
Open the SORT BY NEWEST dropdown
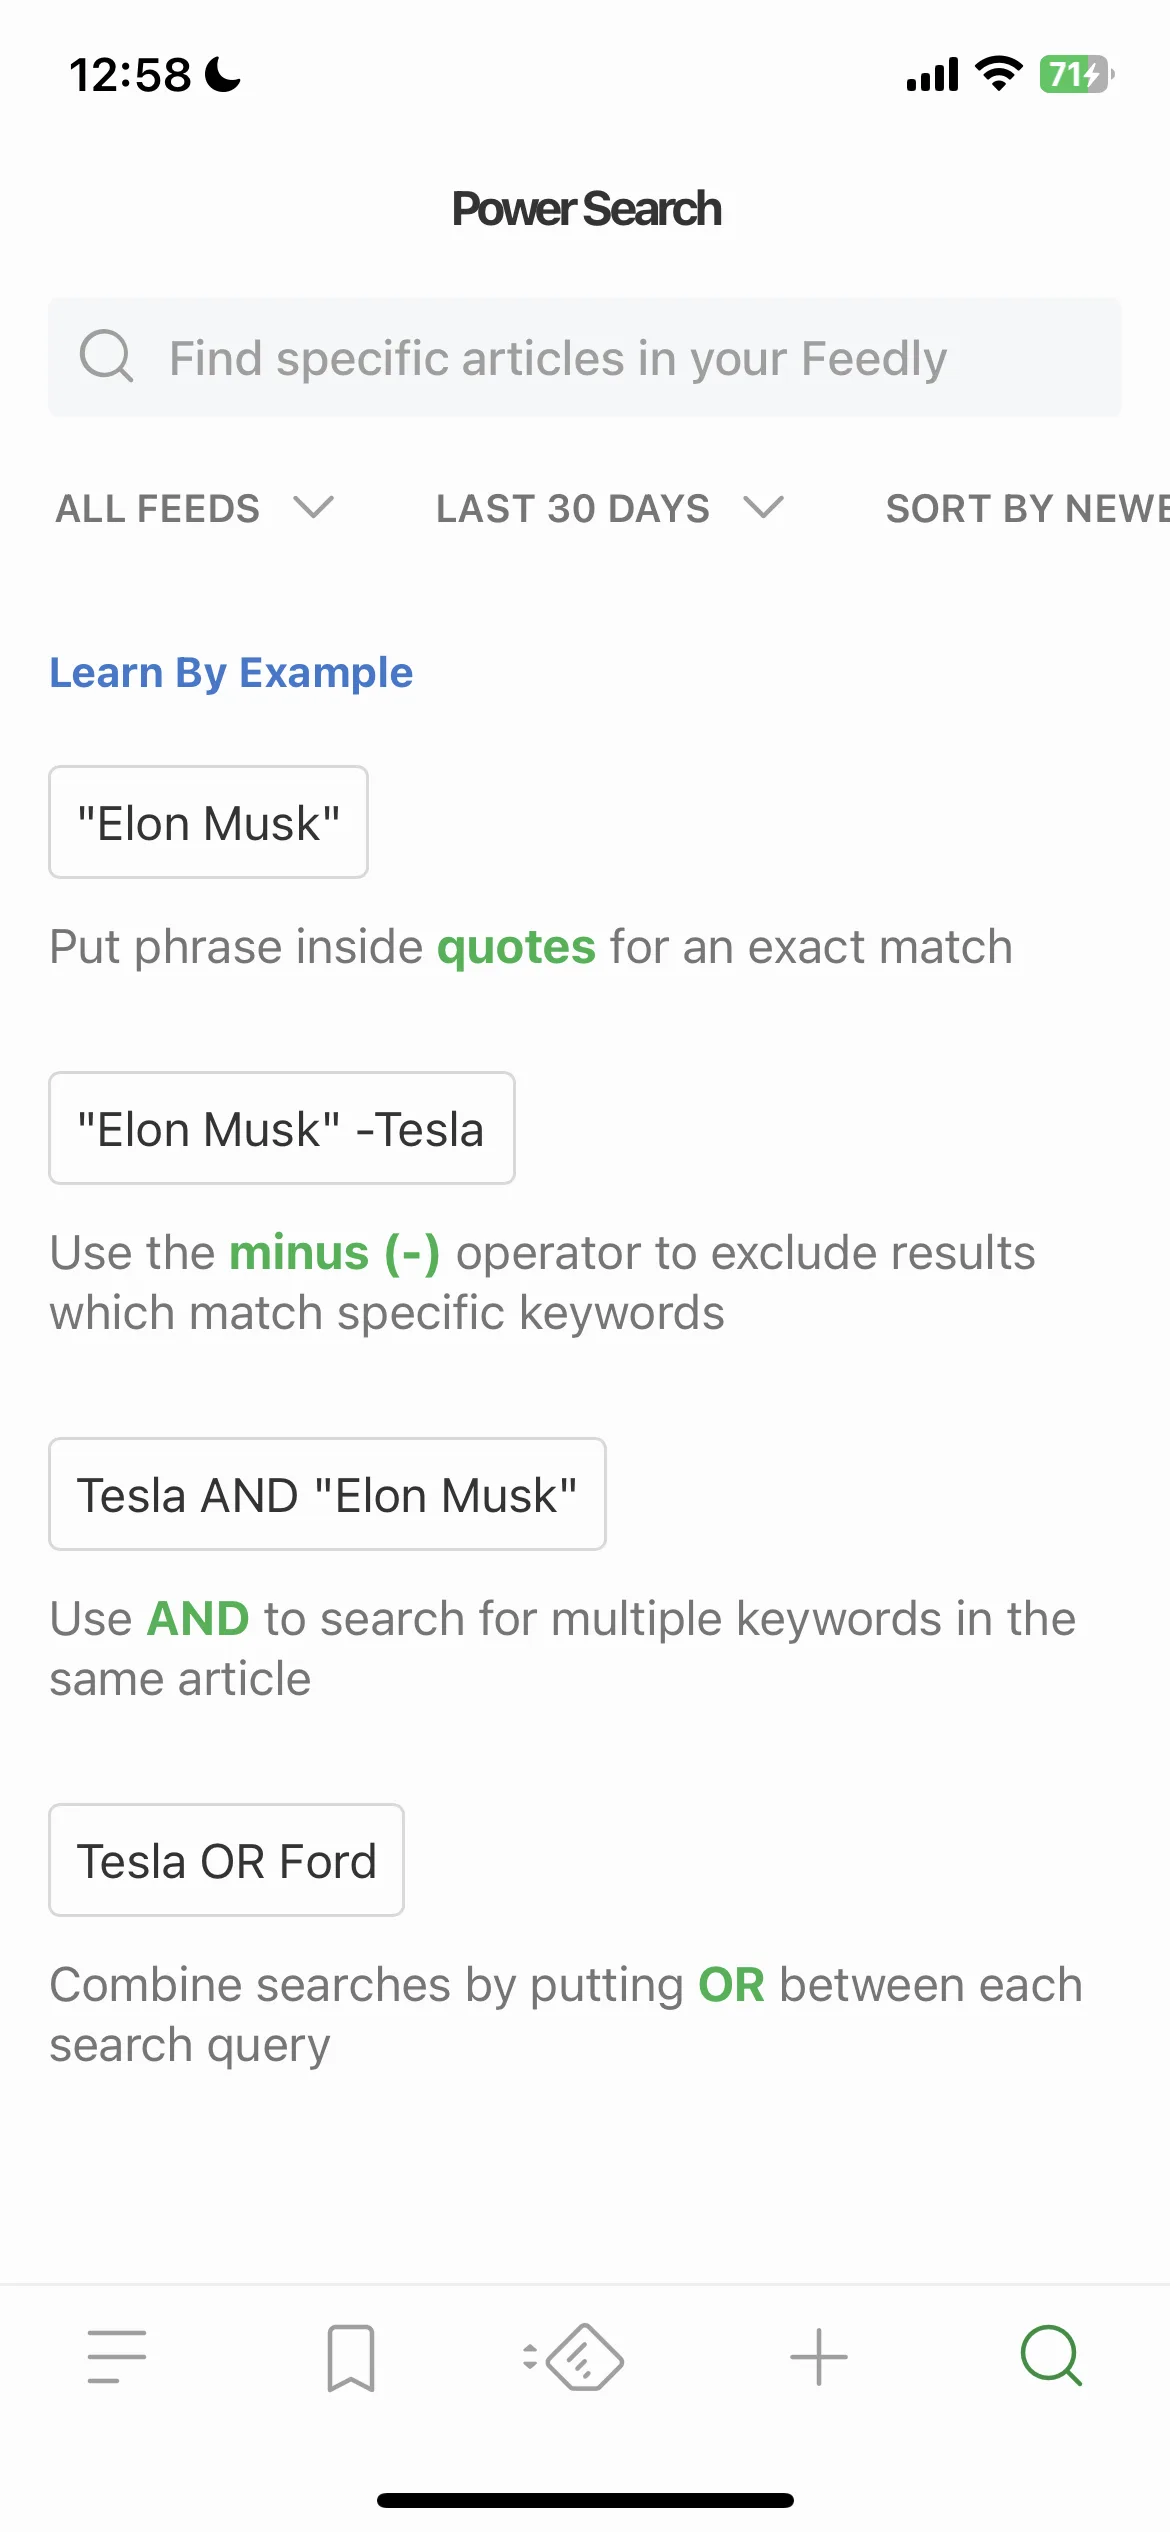coord(1027,508)
